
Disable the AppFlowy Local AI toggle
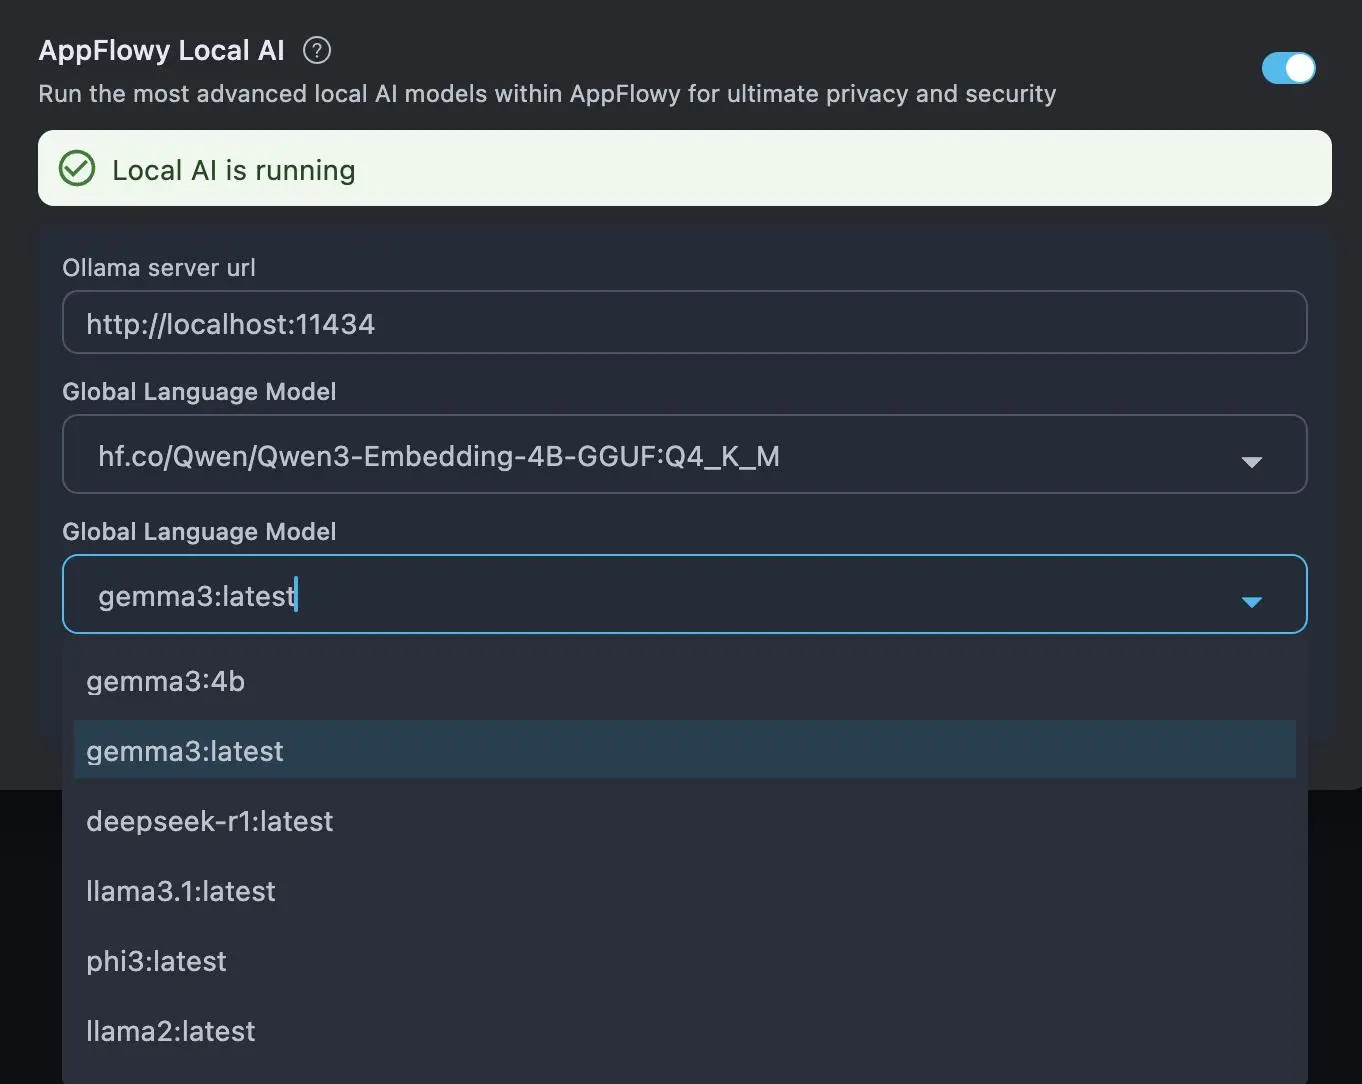pyautogui.click(x=1288, y=68)
